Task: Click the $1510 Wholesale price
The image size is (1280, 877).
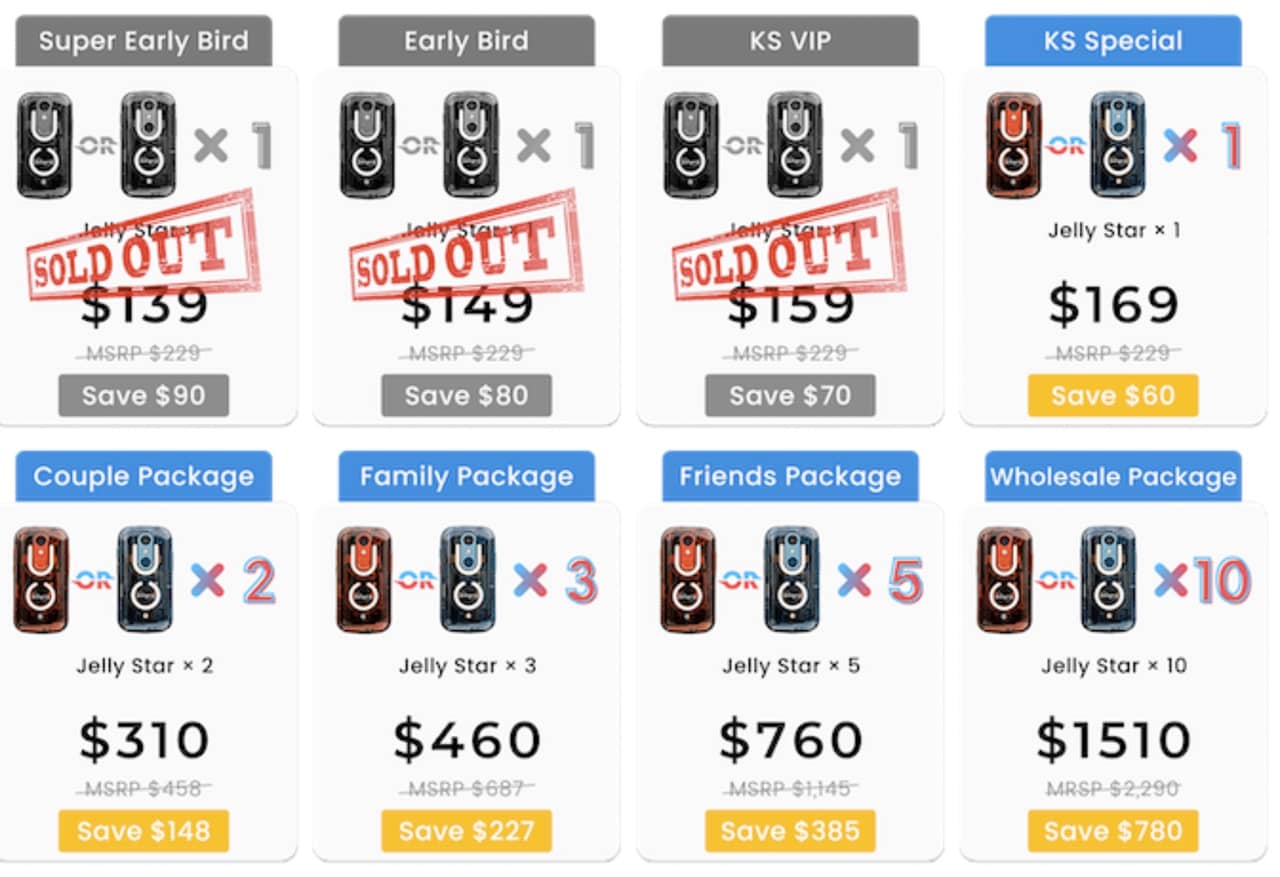Action: [1113, 740]
